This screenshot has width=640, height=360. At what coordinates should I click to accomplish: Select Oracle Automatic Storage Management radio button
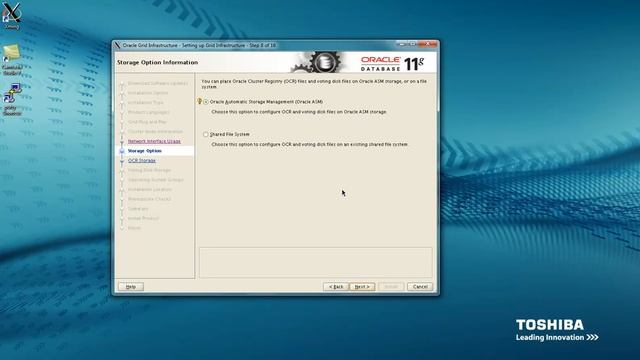[x=206, y=102]
